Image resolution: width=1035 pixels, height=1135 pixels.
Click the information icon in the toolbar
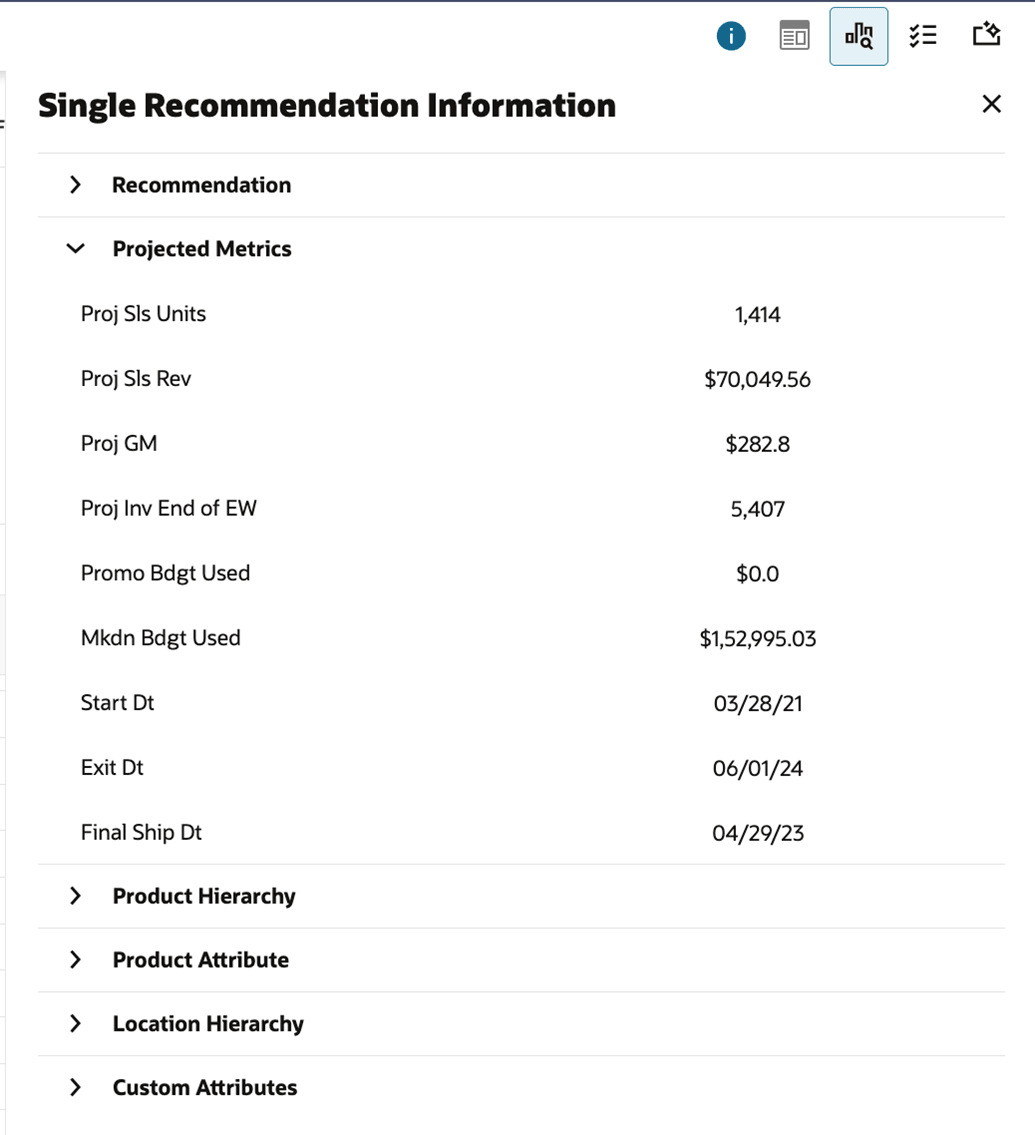click(x=731, y=35)
